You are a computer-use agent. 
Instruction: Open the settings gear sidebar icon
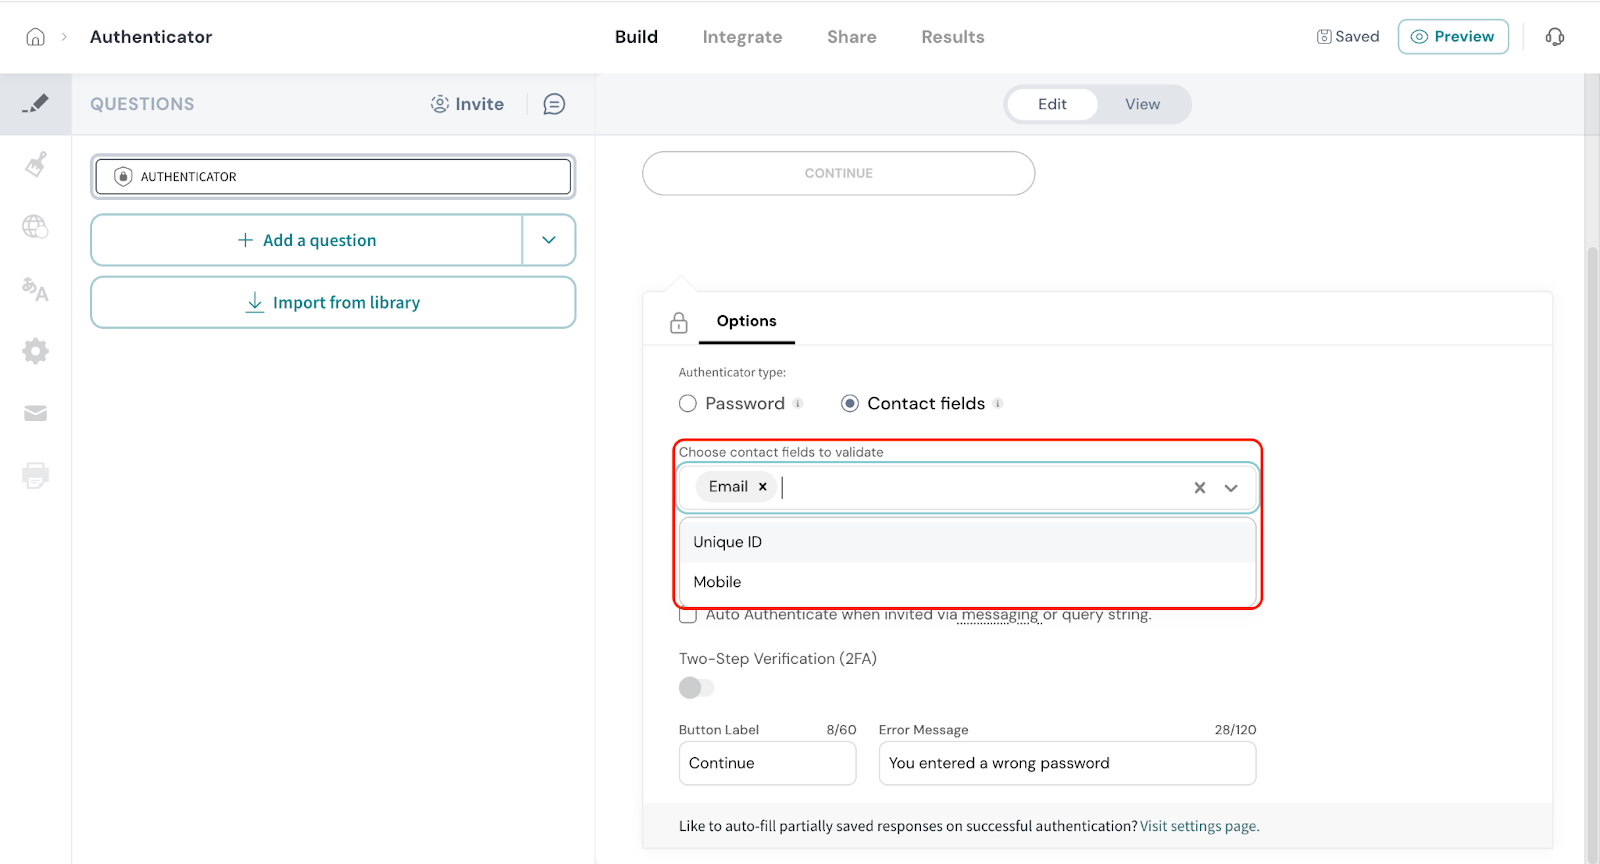[x=36, y=351]
